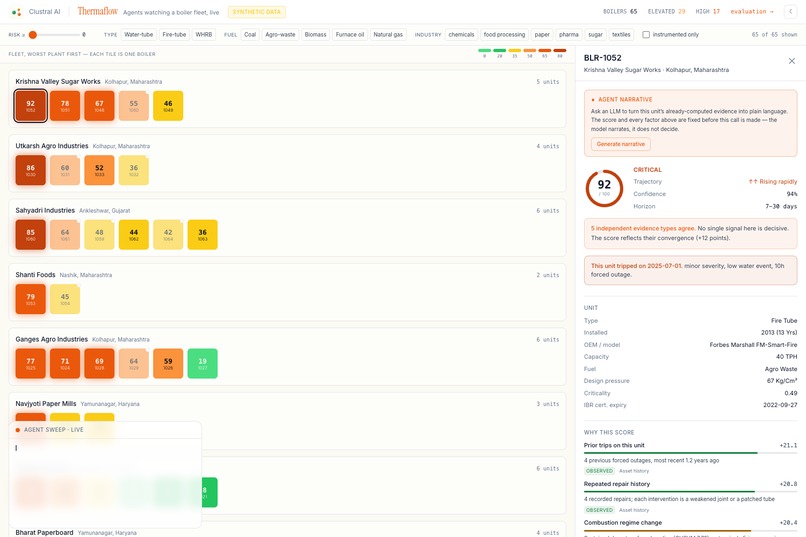Click the Sahyadri Industries plant name
Viewport: 806px width, 537px height.
[45, 211]
